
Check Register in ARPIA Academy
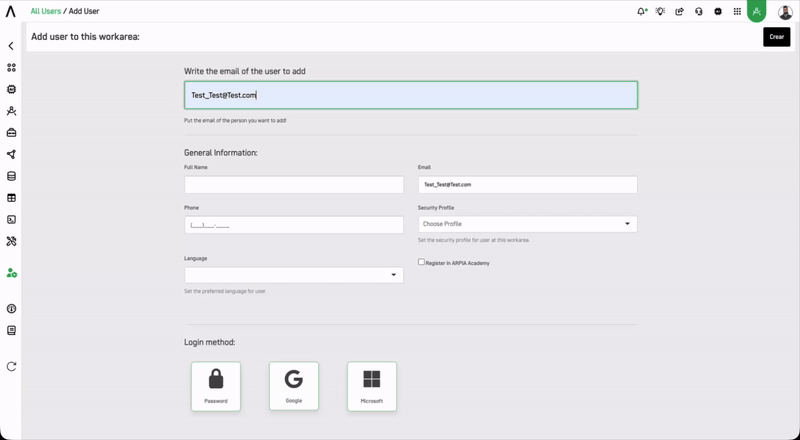tap(421, 262)
